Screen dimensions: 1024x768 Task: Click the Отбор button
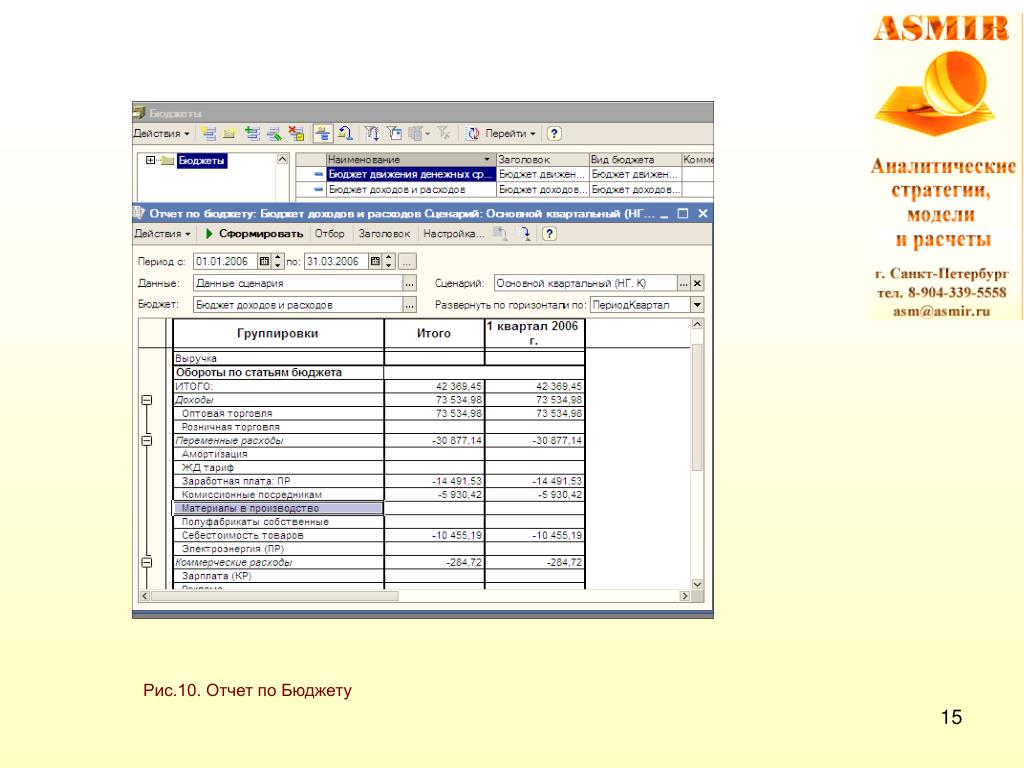[x=329, y=234]
